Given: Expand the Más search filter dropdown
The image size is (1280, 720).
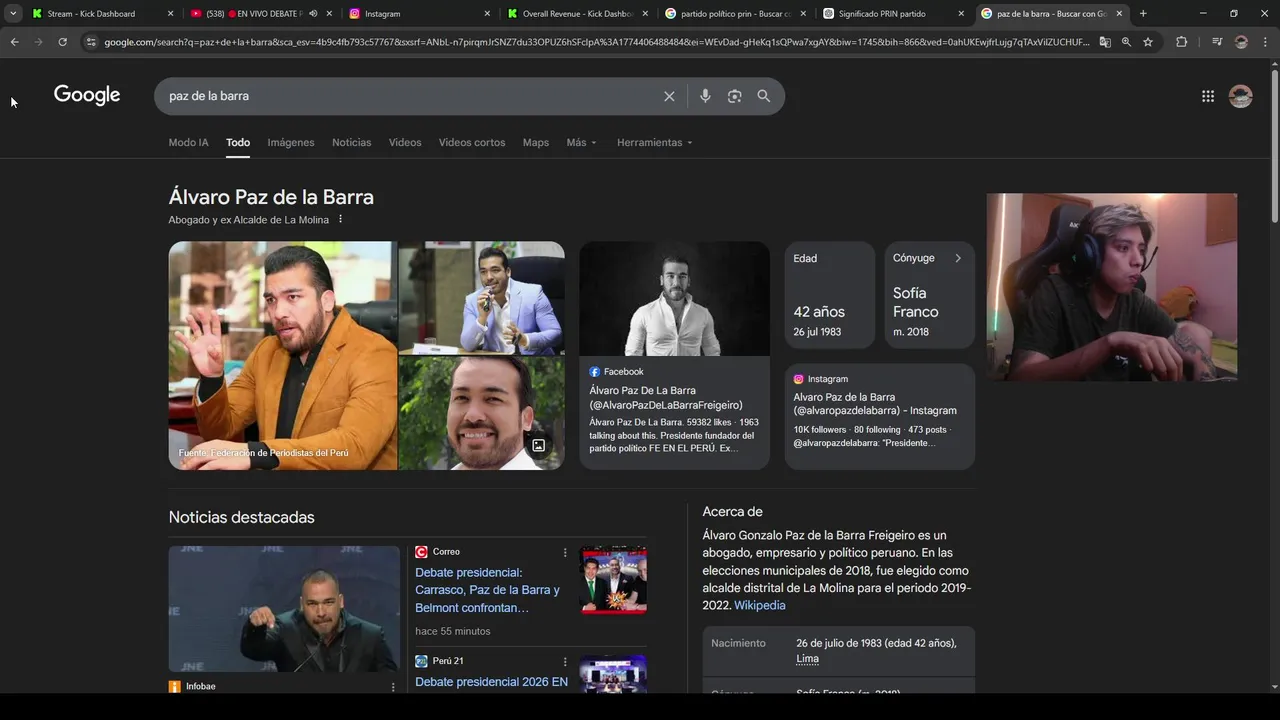Looking at the screenshot, I should (x=581, y=142).
